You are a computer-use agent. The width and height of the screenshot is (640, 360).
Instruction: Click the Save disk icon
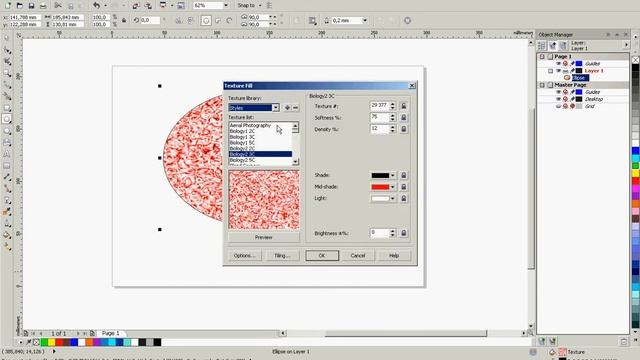point(31,5)
